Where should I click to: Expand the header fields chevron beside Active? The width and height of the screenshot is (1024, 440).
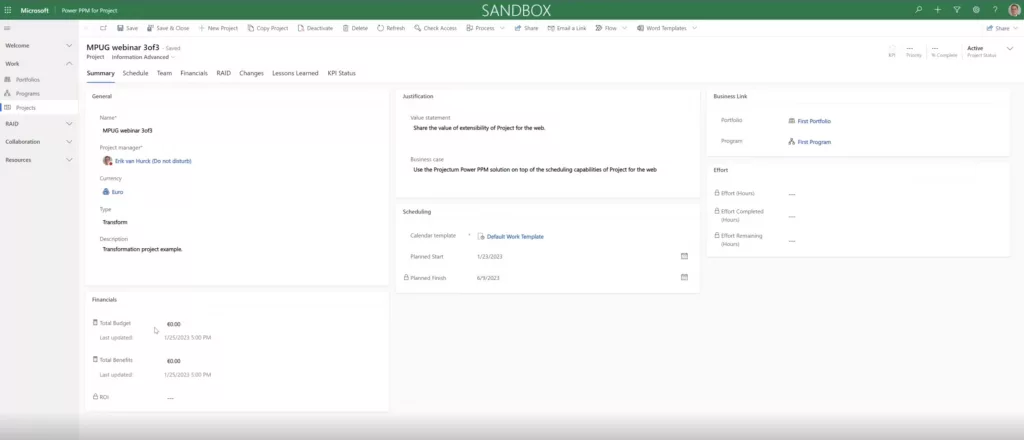[x=1010, y=49]
